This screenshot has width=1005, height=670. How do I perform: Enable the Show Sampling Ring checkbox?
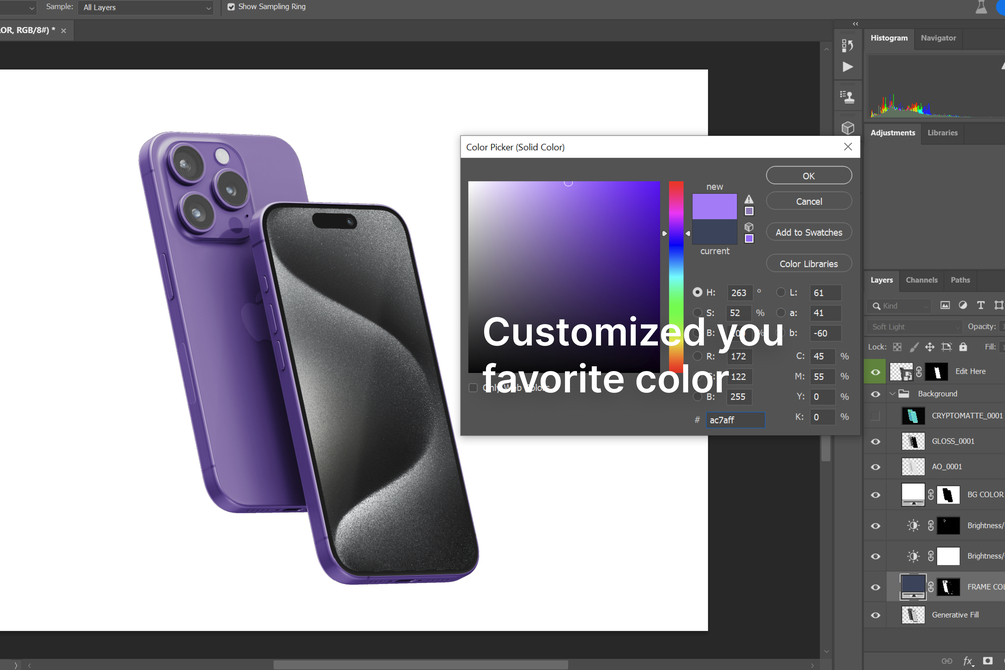click(x=231, y=7)
